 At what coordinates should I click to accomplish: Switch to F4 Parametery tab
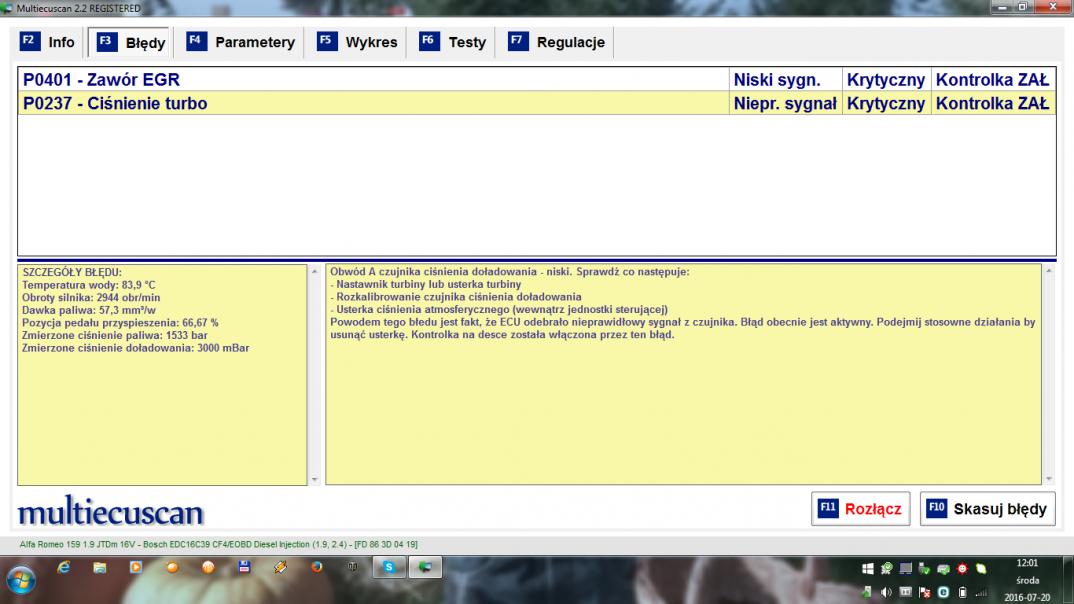click(x=240, y=42)
